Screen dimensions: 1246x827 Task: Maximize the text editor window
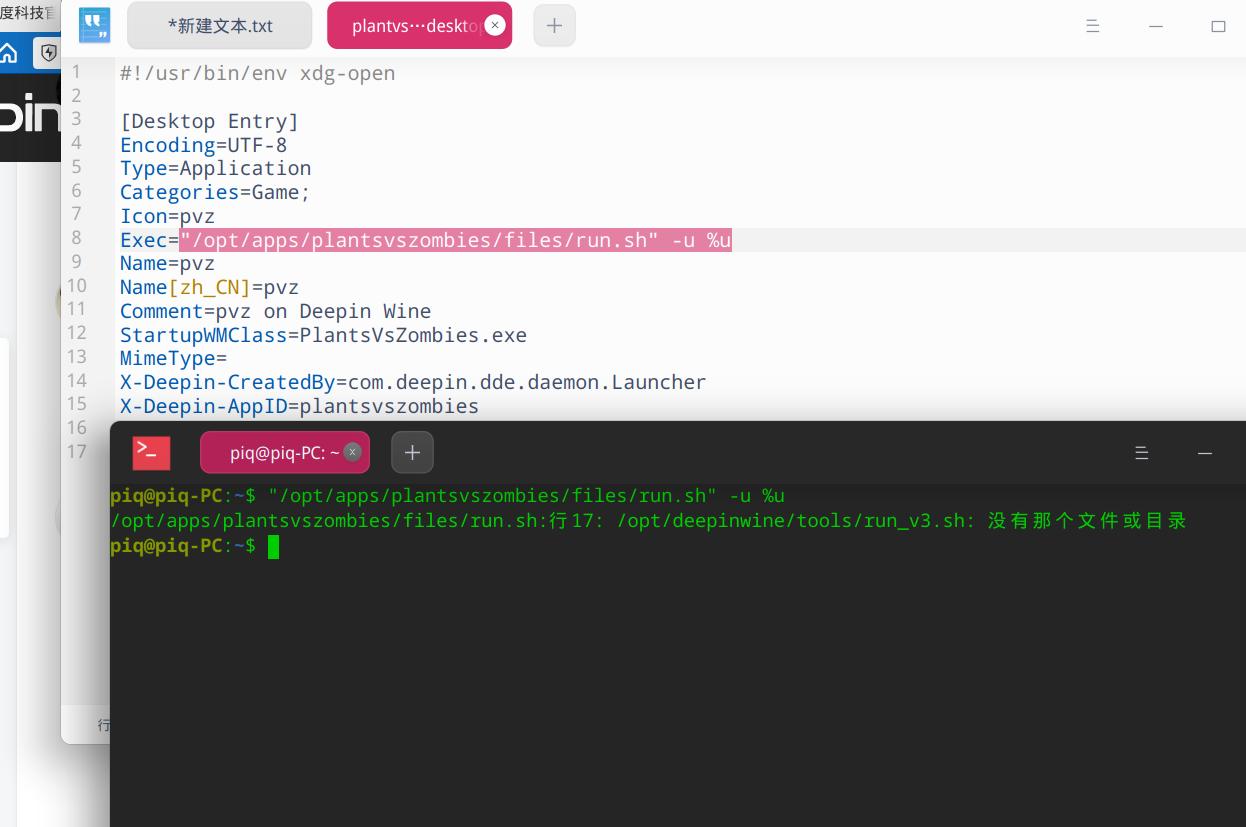tap(1218, 26)
